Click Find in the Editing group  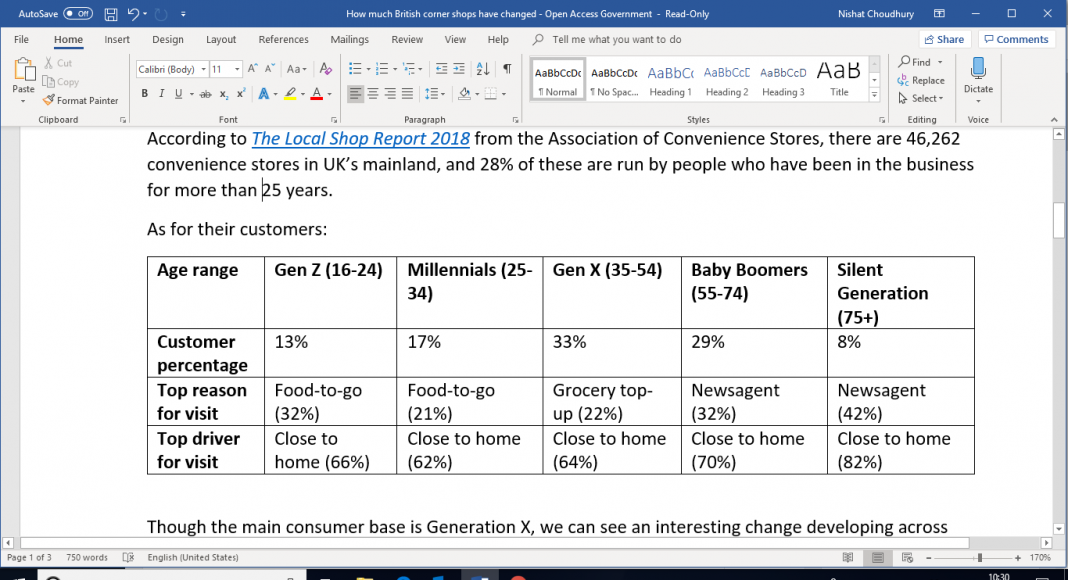point(915,62)
